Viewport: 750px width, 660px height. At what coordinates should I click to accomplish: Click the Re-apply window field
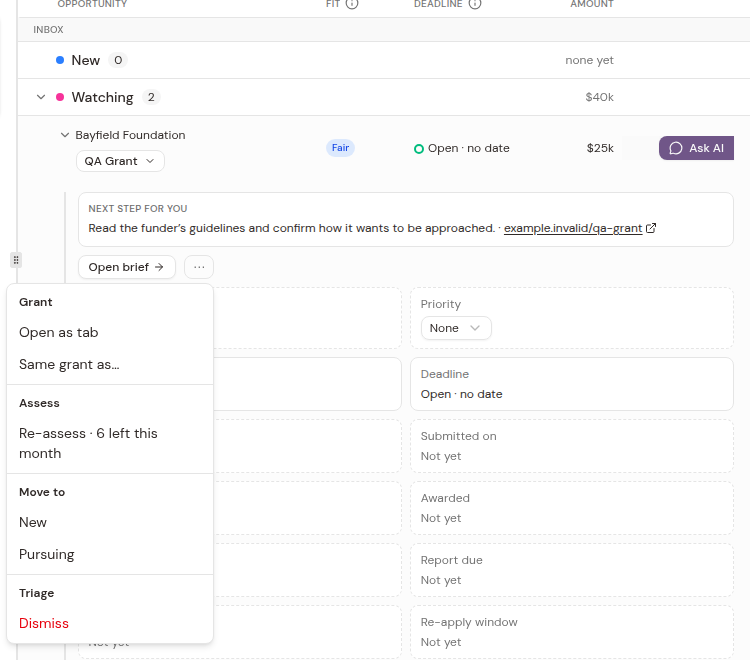572,632
